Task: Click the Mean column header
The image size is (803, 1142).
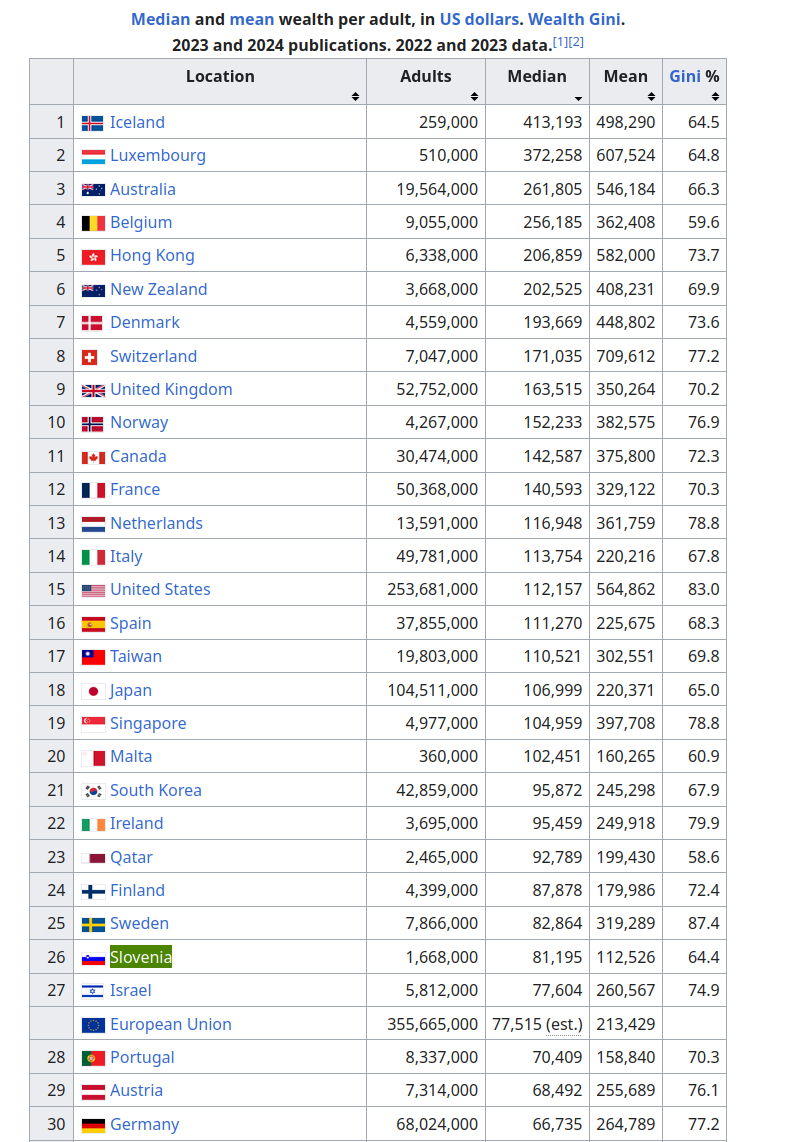Action: tap(625, 82)
